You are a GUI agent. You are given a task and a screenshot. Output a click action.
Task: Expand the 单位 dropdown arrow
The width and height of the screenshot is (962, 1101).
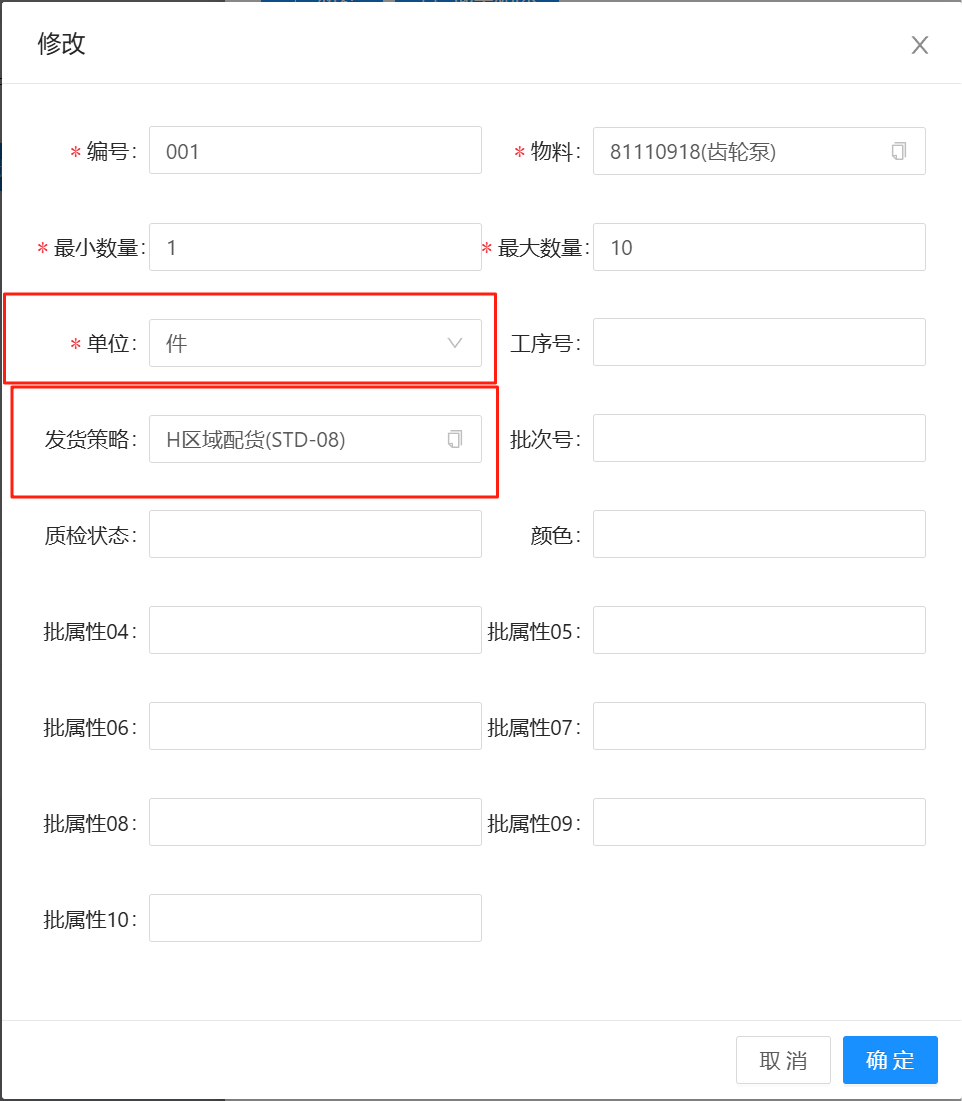(455, 343)
